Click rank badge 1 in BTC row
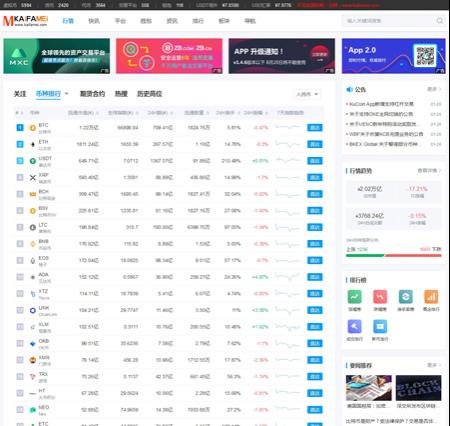This screenshot has width=450, height=426. coord(20,128)
